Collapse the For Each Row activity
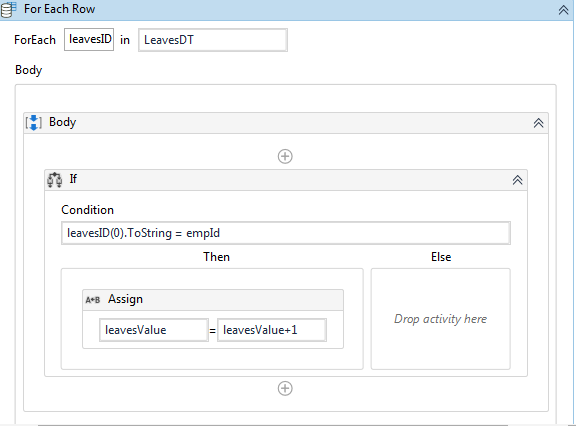Screen dimensions: 576x426 pyautogui.click(x=563, y=10)
